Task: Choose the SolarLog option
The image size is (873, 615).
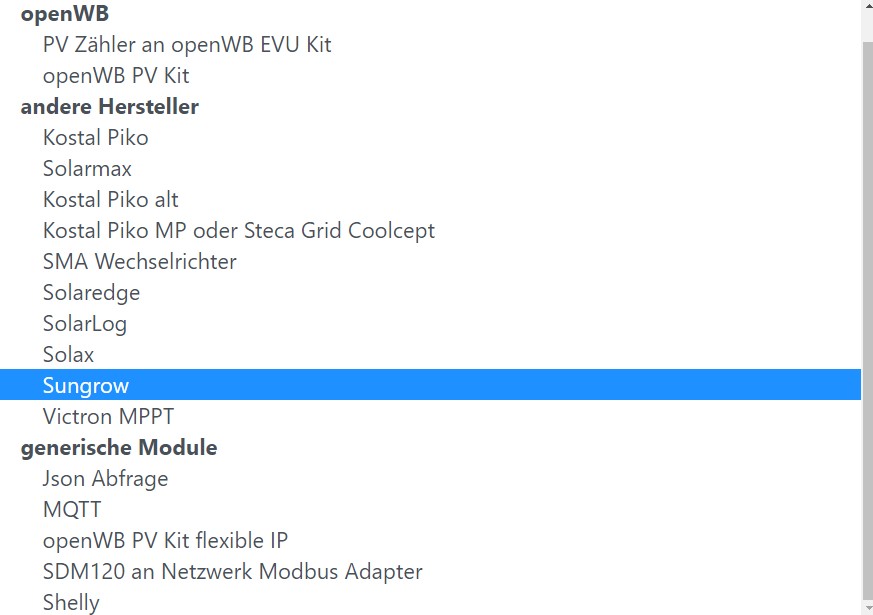Action: point(85,324)
